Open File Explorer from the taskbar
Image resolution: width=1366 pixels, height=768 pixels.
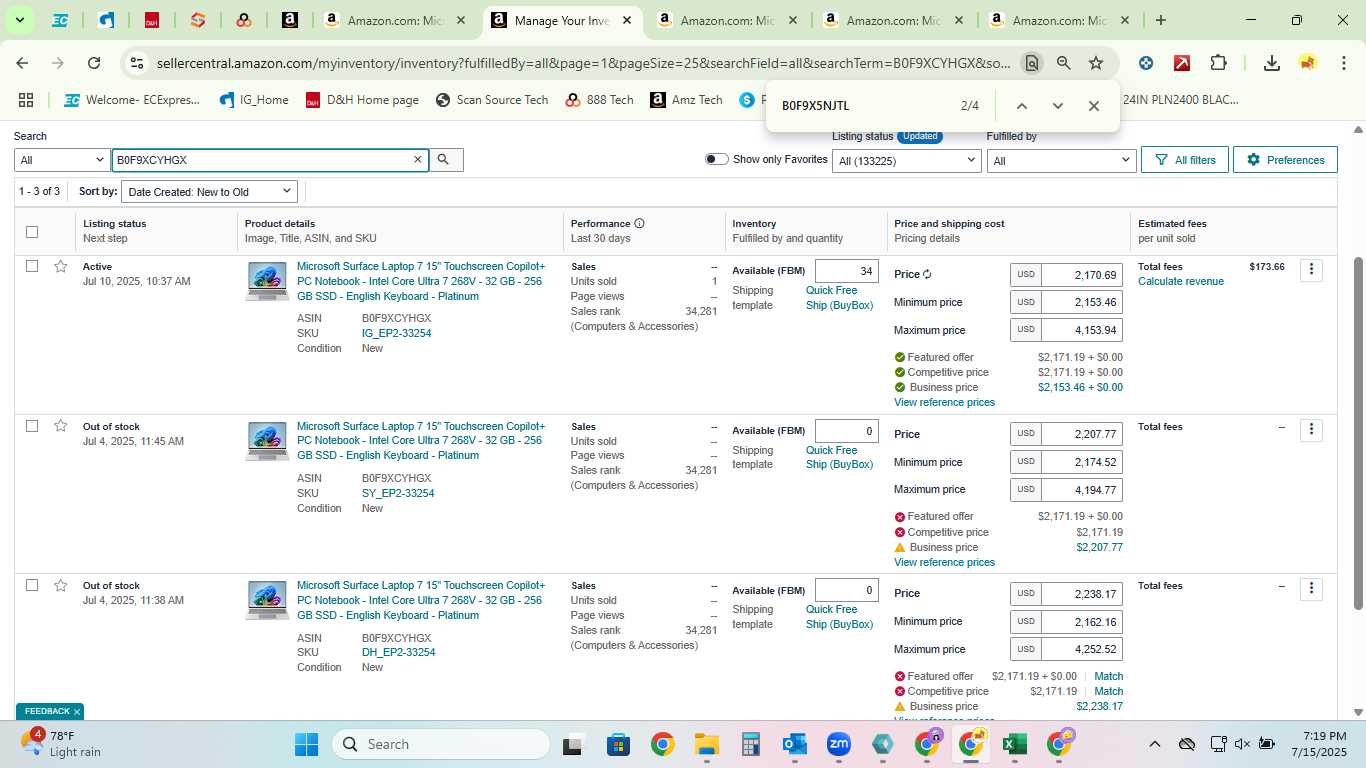706,744
